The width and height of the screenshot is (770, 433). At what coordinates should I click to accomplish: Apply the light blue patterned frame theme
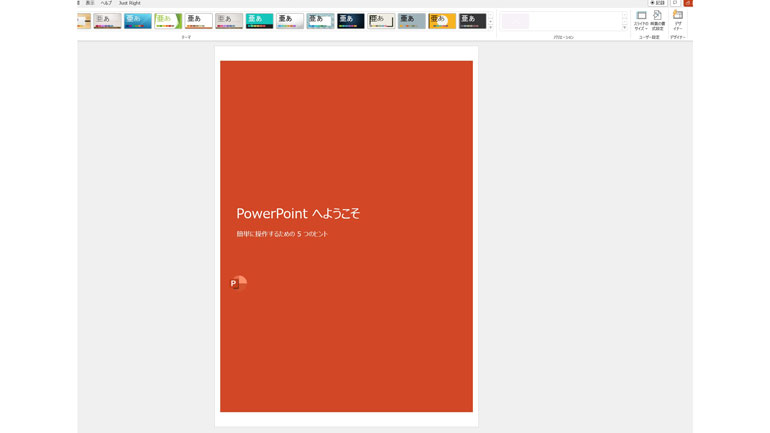tap(320, 21)
